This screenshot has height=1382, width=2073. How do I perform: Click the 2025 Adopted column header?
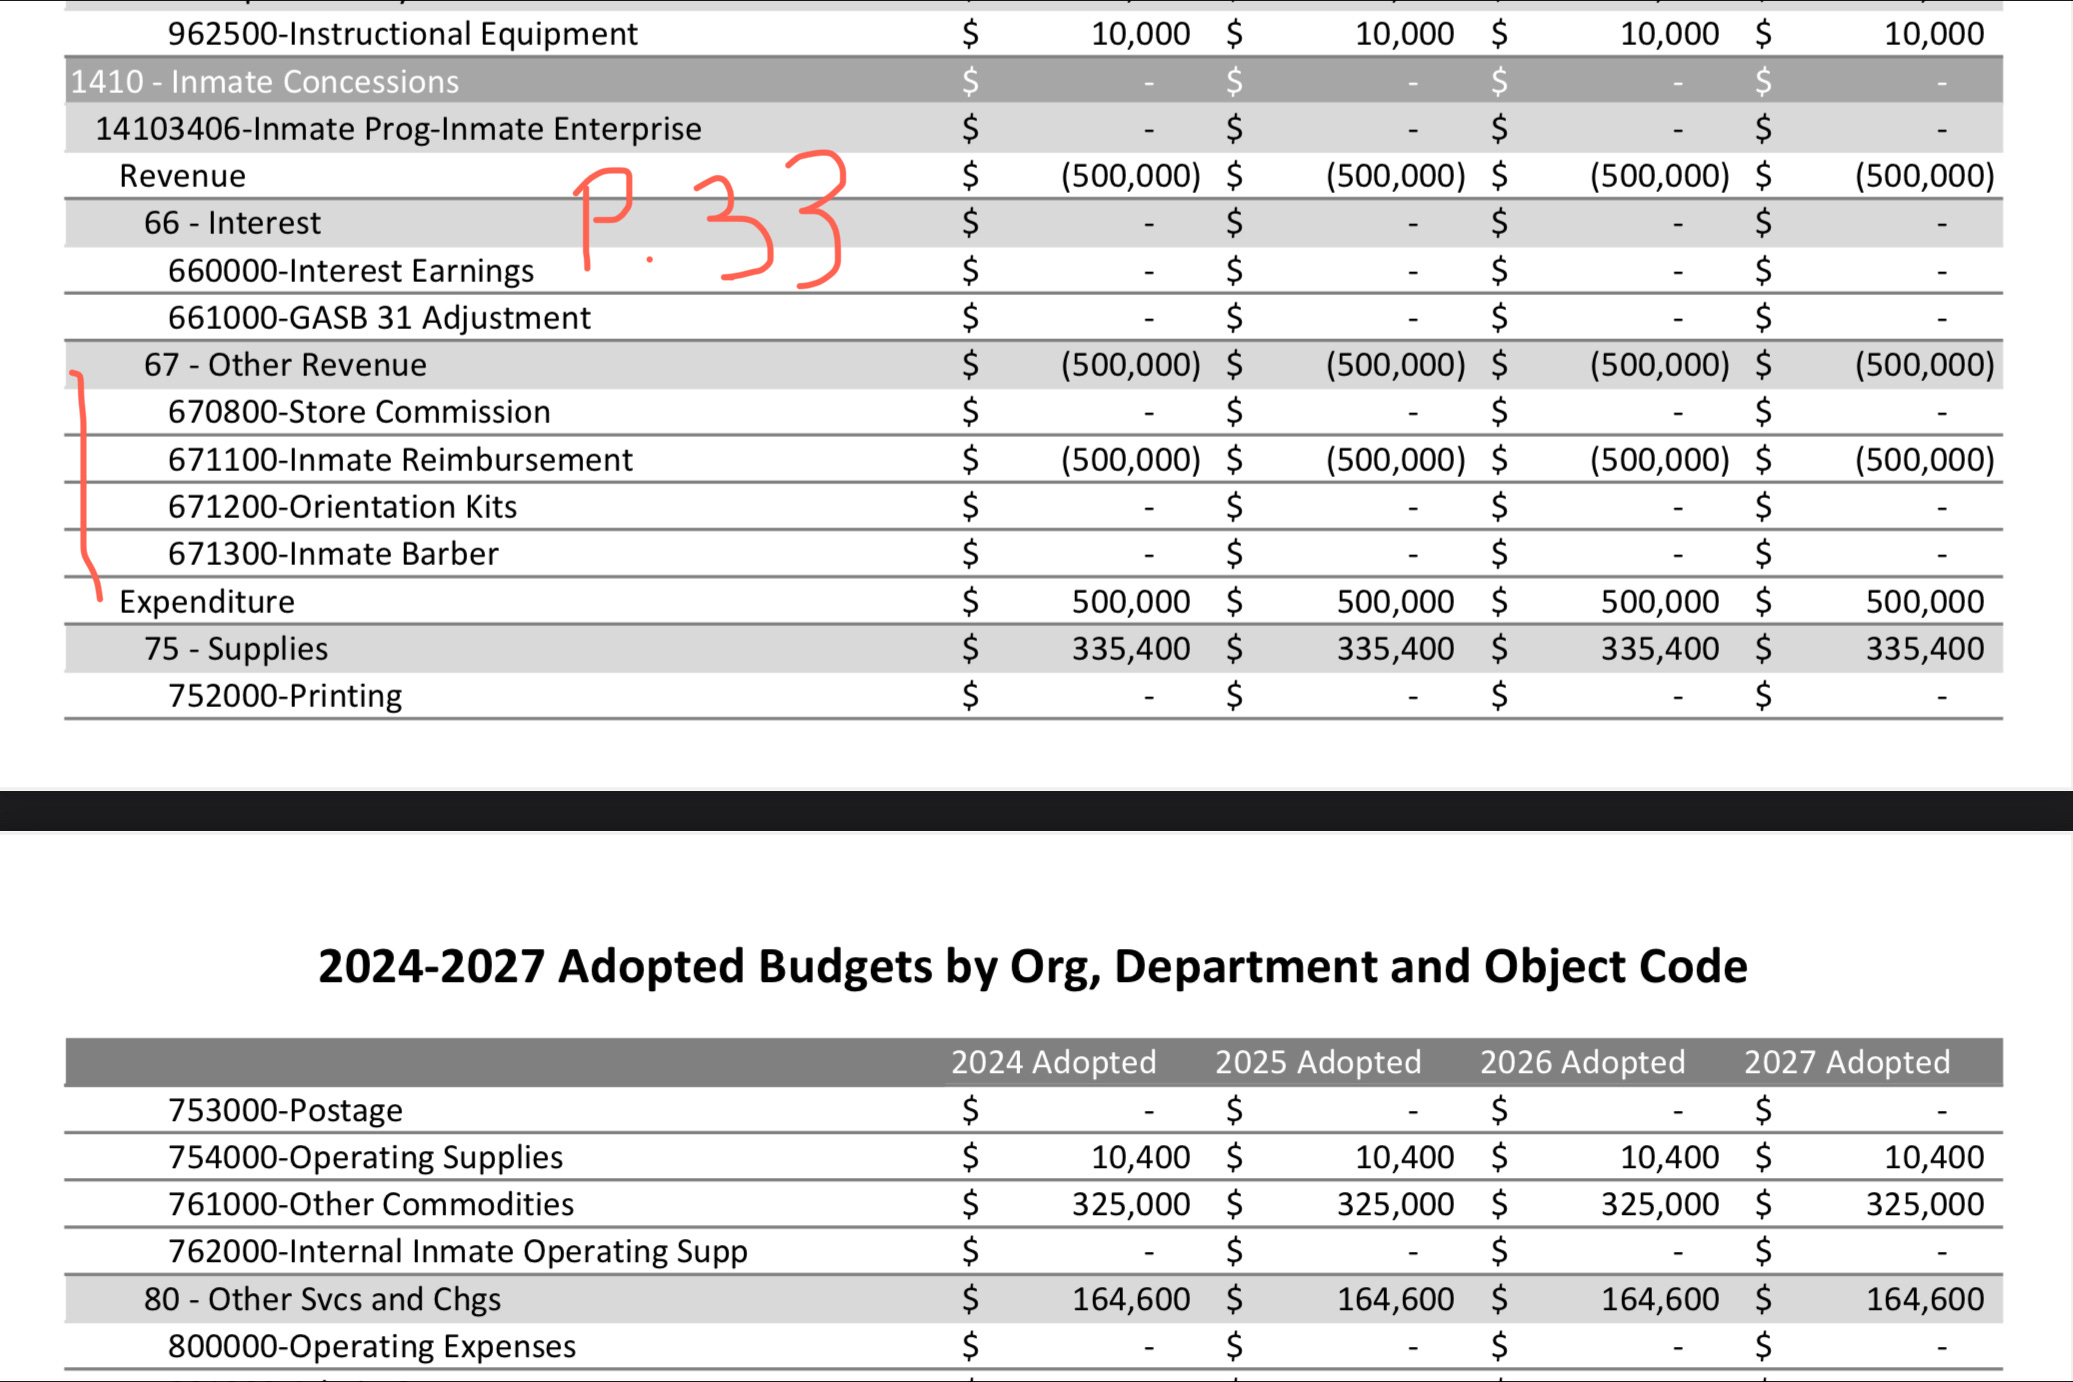[1317, 1062]
